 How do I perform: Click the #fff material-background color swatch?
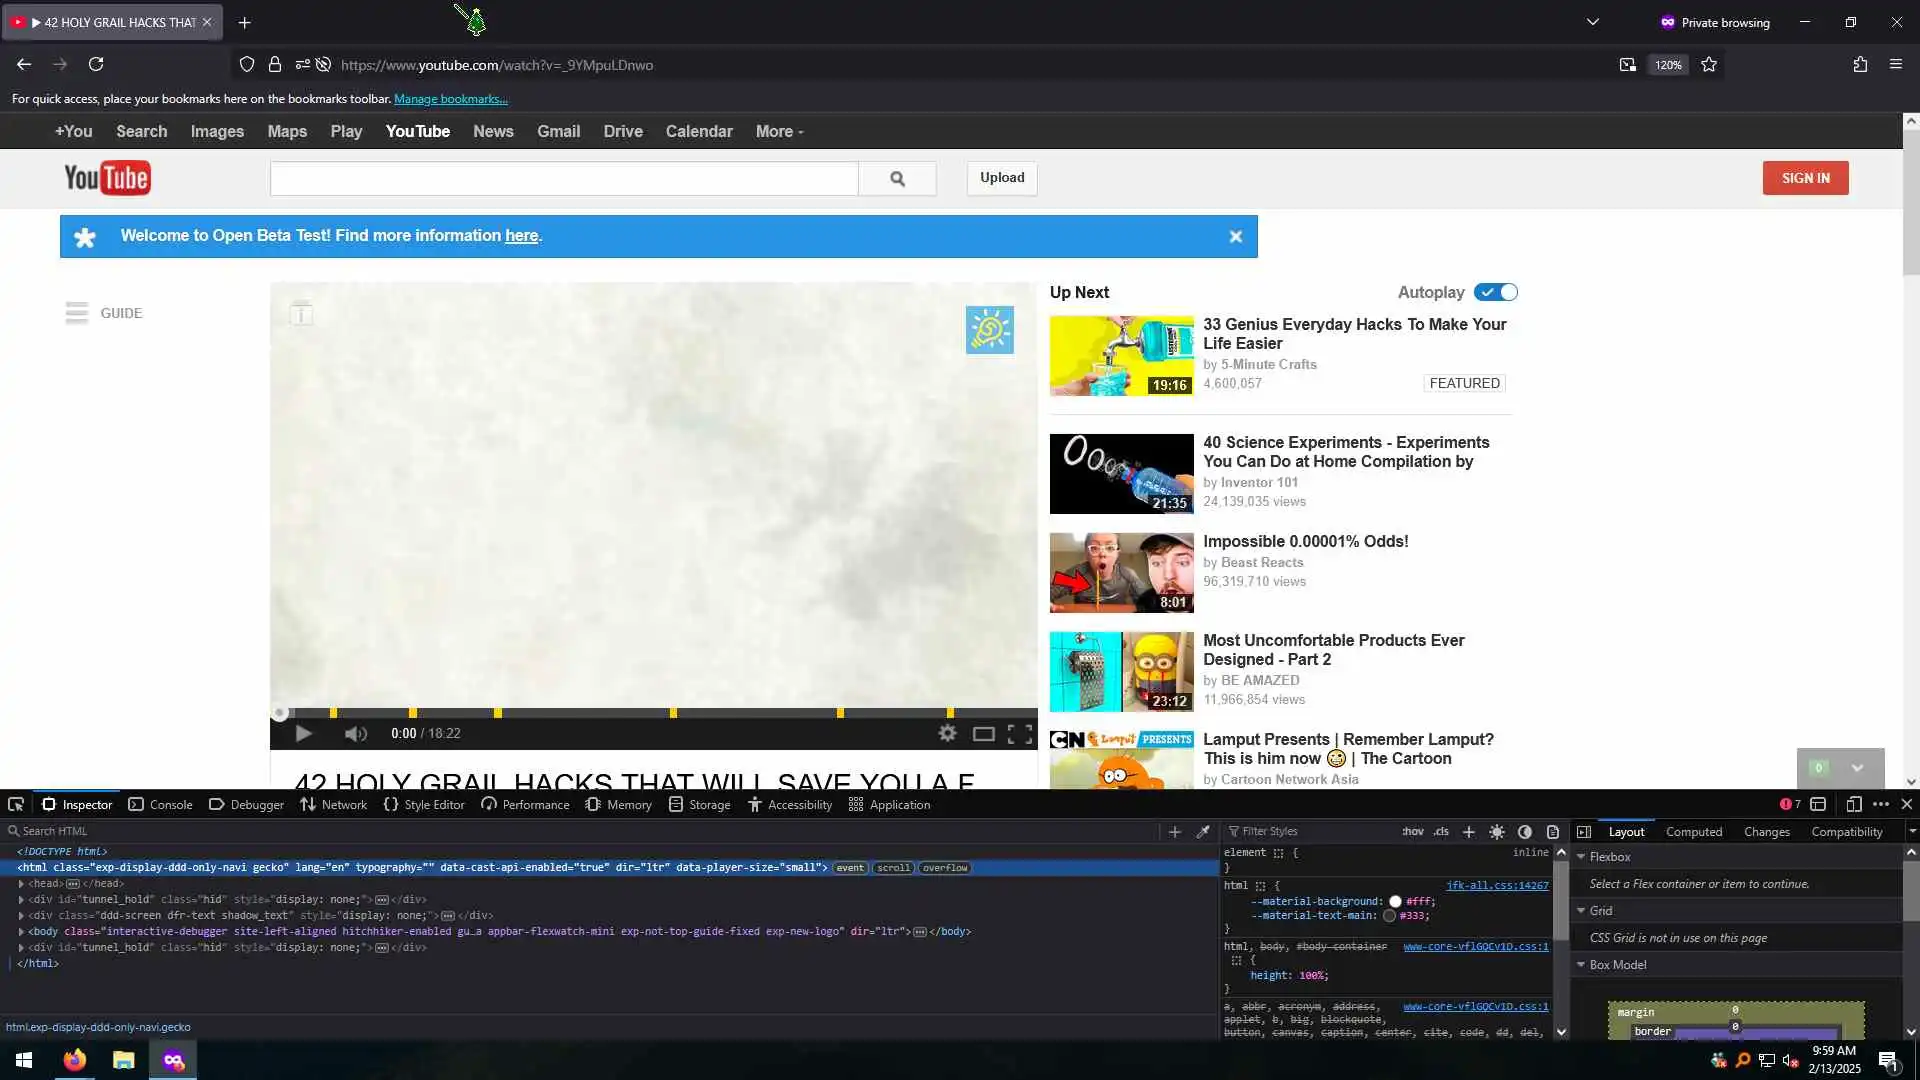pos(1395,901)
